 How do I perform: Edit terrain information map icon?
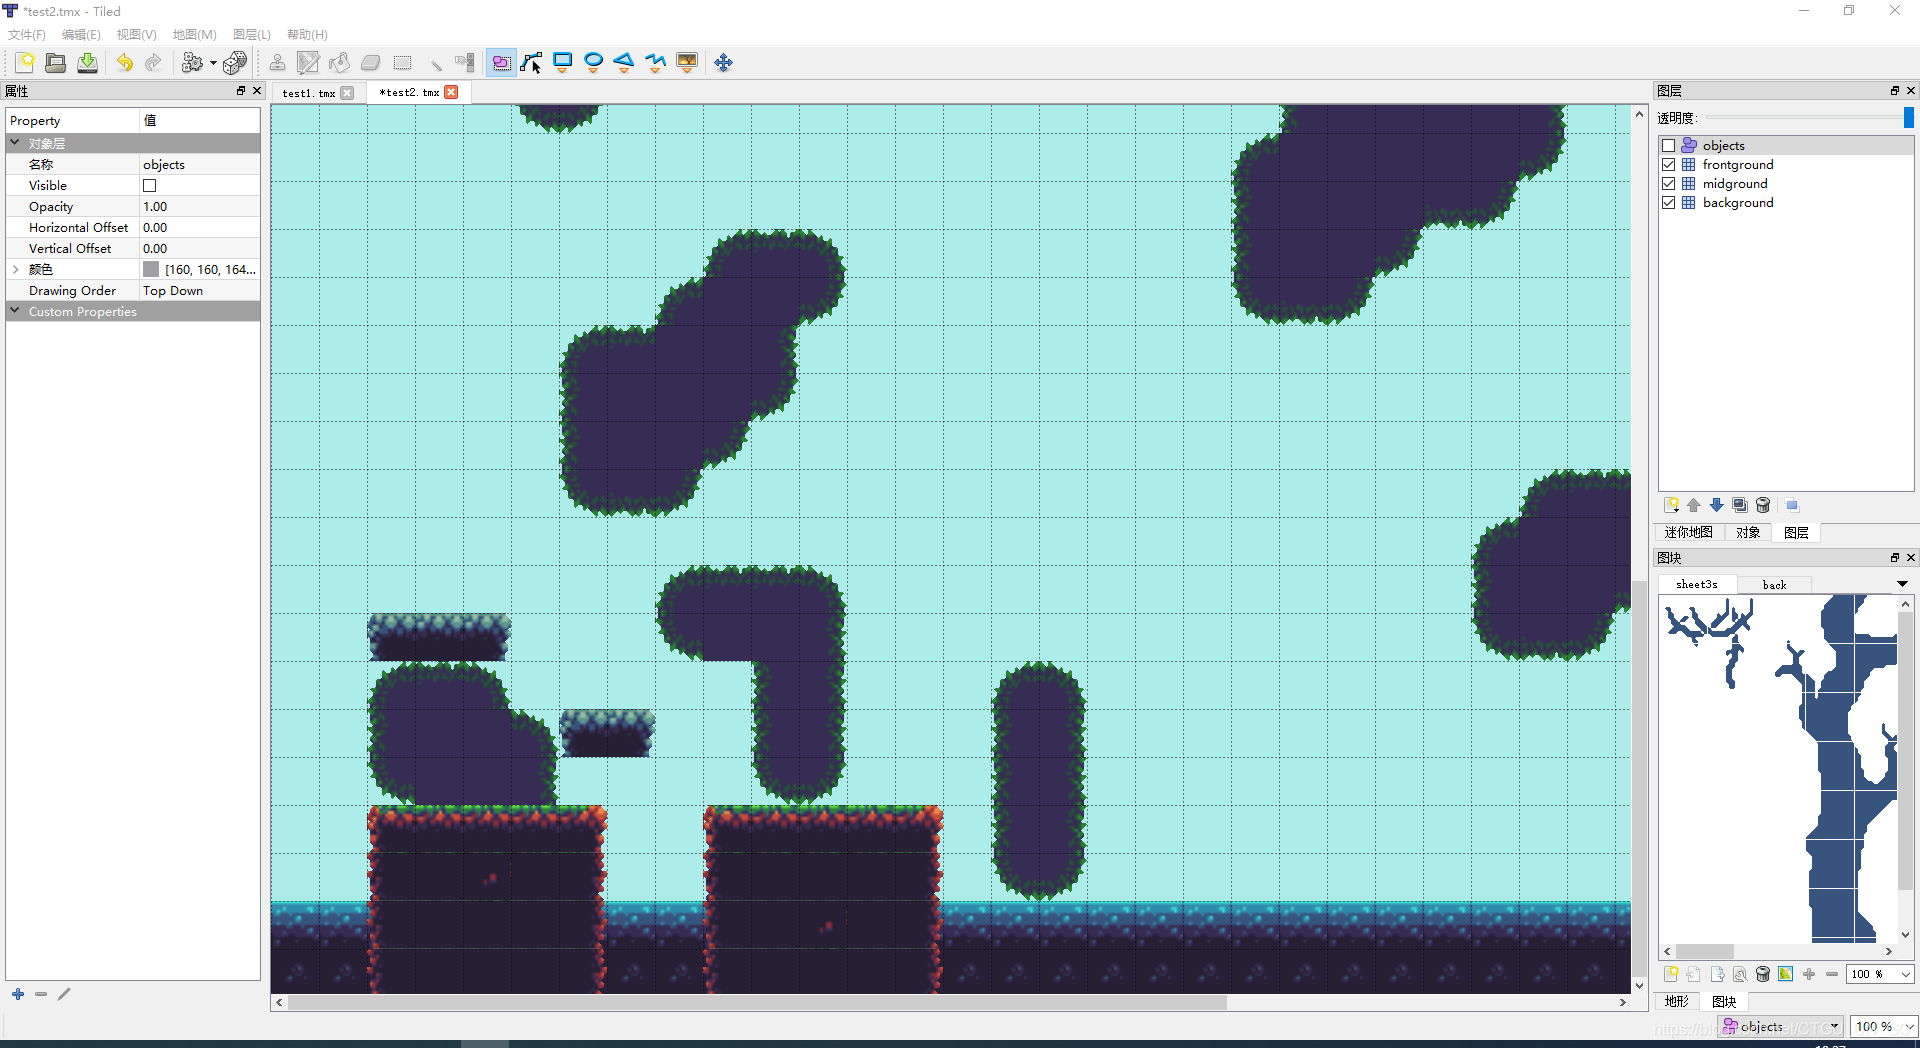tap(1786, 974)
